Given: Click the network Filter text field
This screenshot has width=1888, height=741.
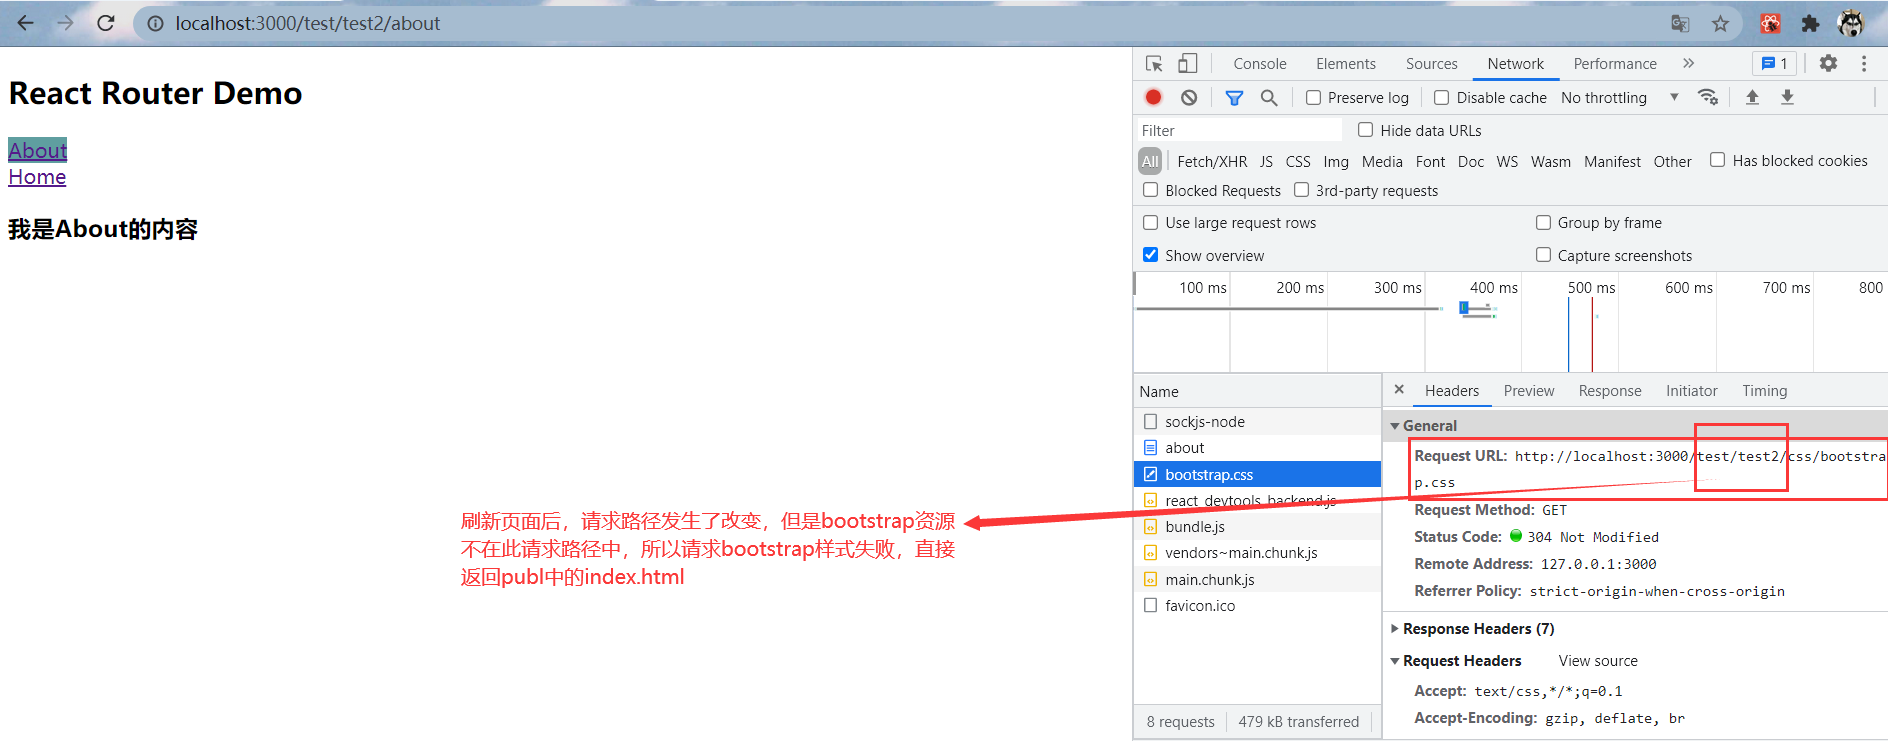Looking at the screenshot, I should pos(1240,130).
